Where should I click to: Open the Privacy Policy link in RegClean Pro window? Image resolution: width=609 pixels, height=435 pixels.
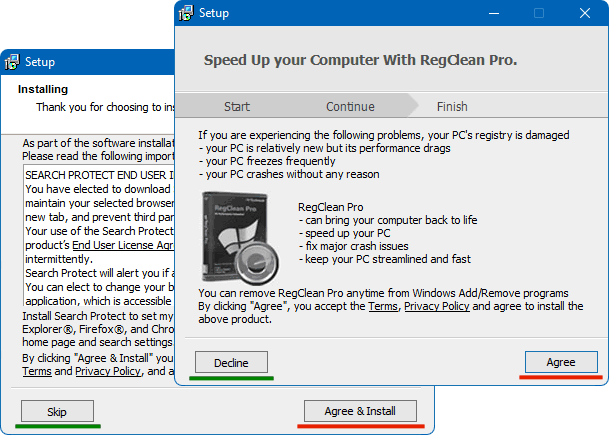437,306
